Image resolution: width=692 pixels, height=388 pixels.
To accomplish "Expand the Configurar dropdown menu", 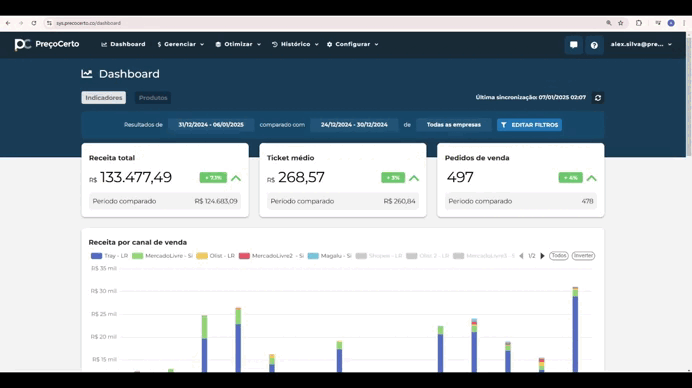I will (x=352, y=44).
